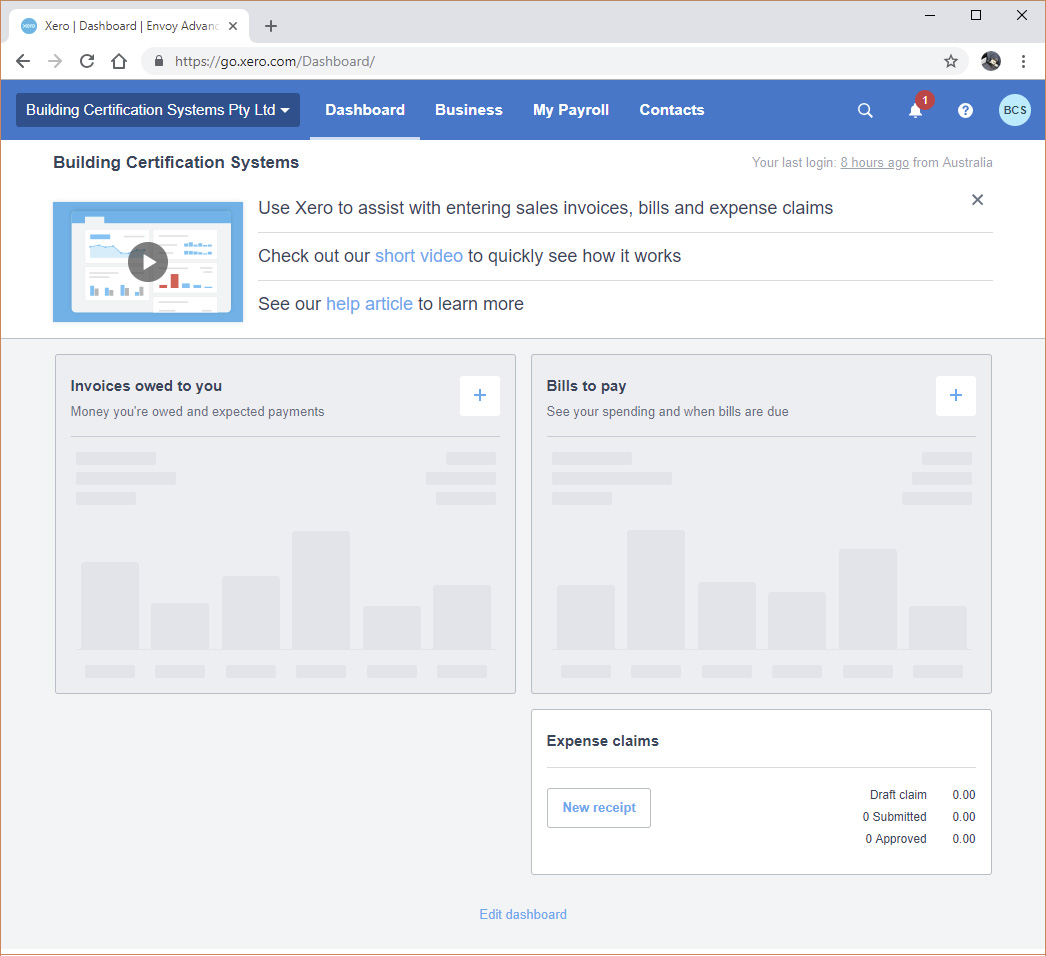Play the Xero intro video thumbnail
The width and height of the screenshot is (1046, 956).
tap(148, 262)
